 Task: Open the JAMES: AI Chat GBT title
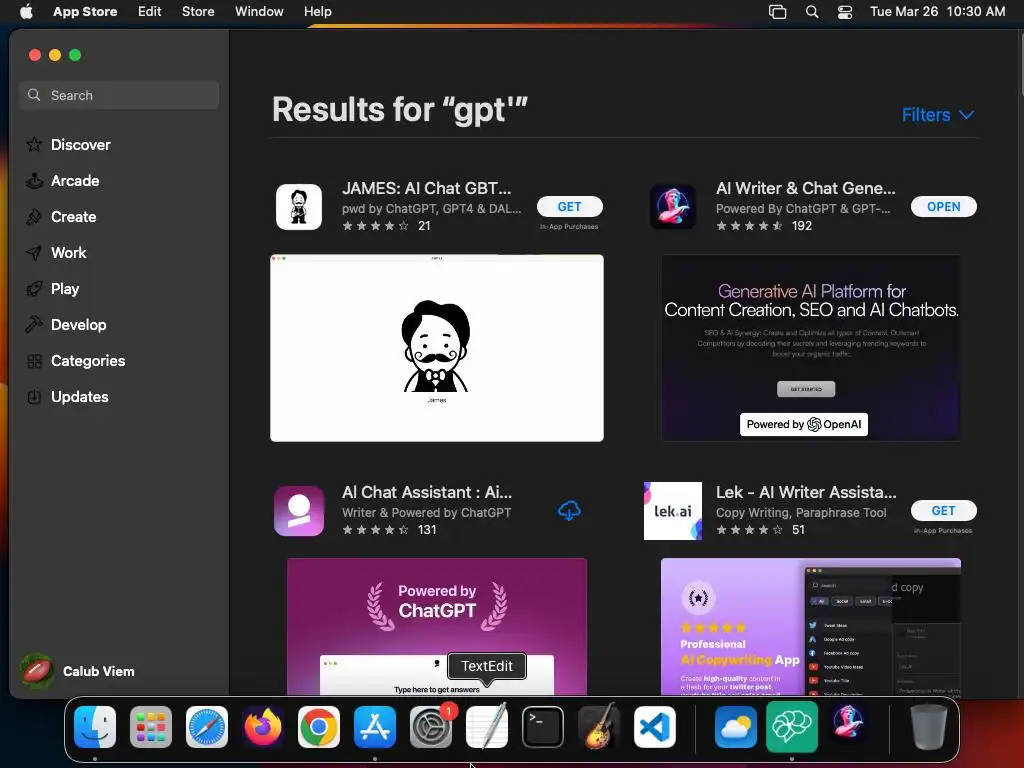(426, 188)
